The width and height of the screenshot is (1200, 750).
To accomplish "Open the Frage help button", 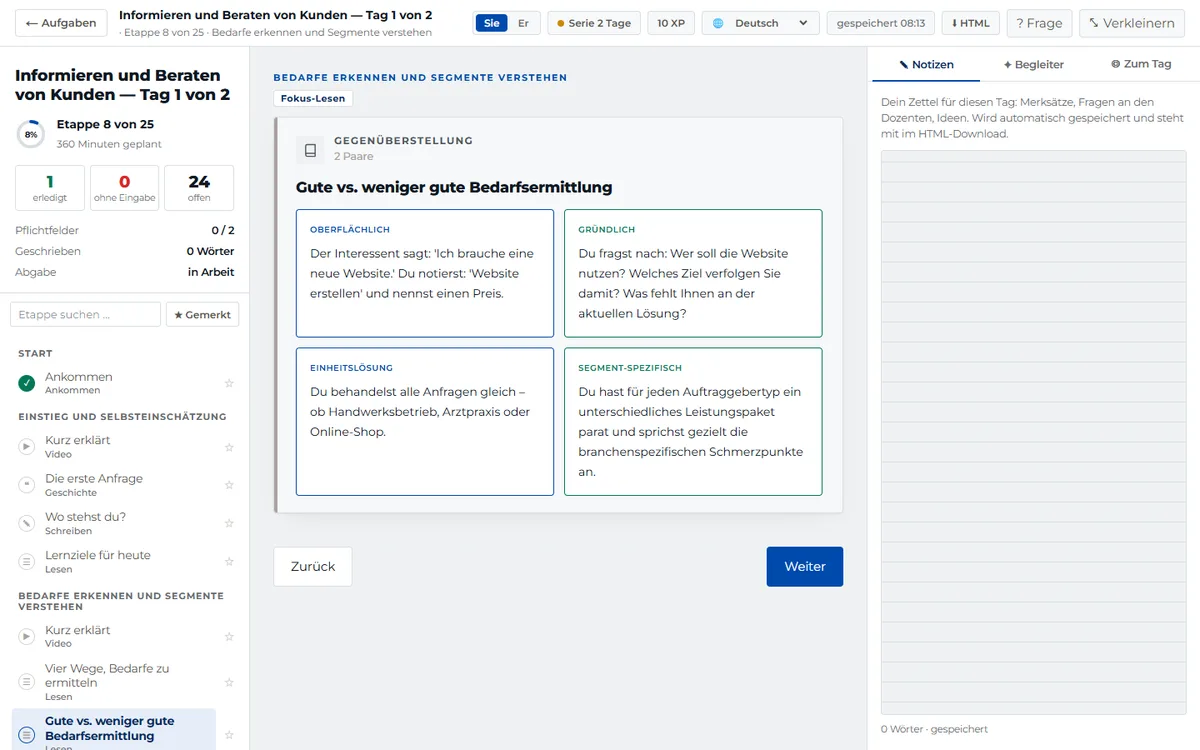I will 1039,23.
